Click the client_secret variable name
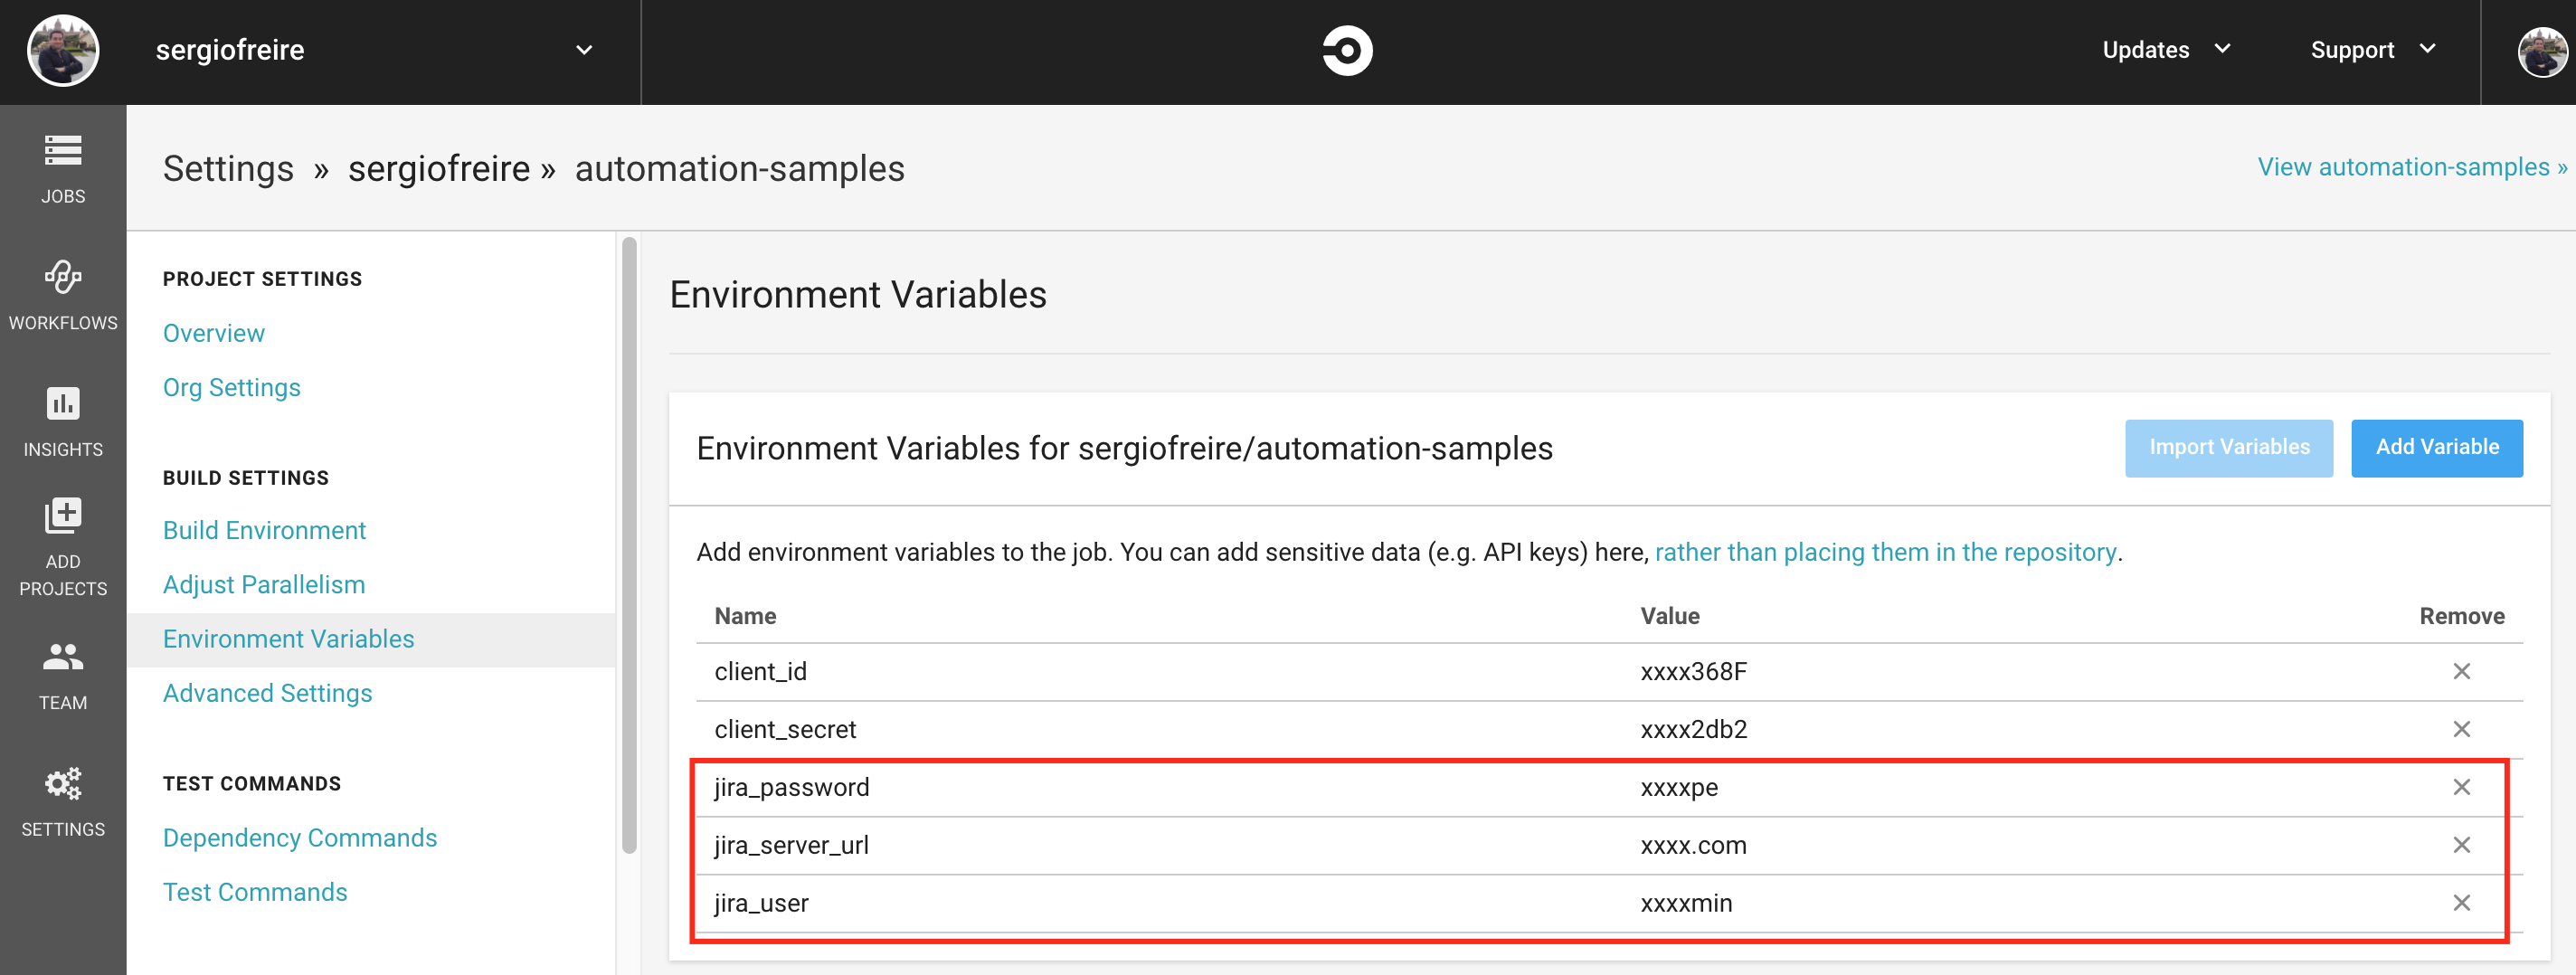Screen dimensions: 2576x975 785,729
